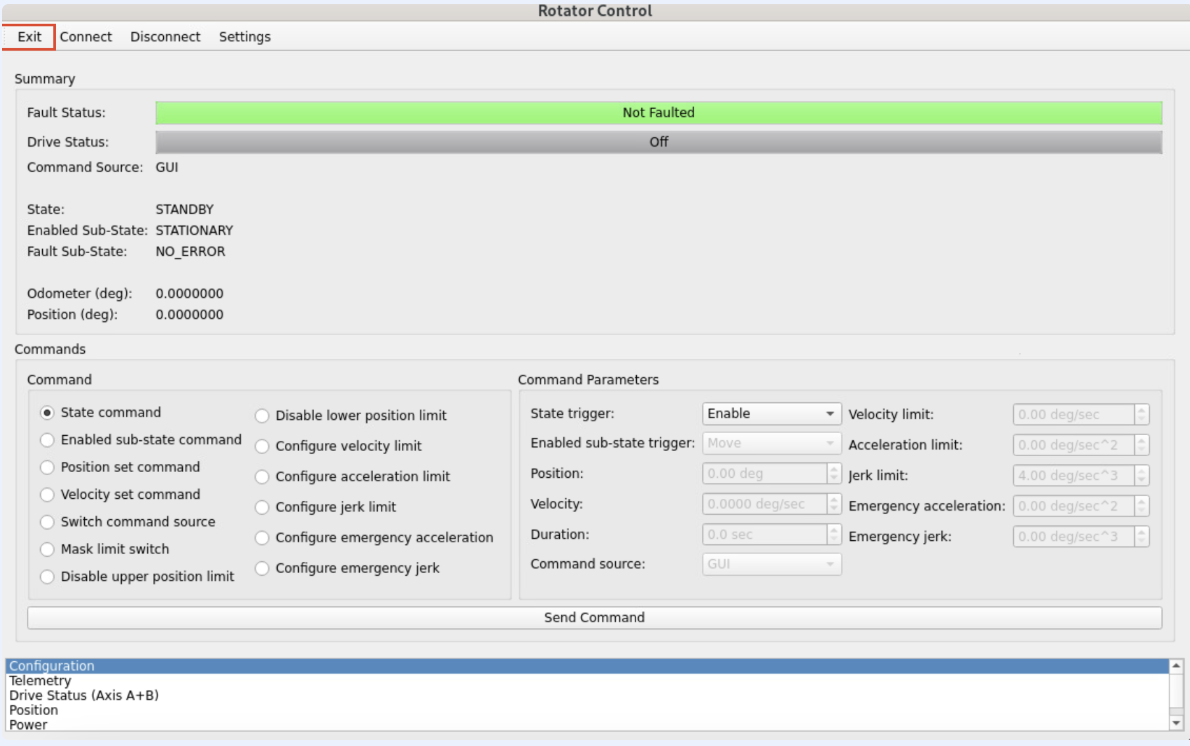The height and width of the screenshot is (746, 1190).
Task: Select Enabled sub-state command radio button
Action: [47, 440]
